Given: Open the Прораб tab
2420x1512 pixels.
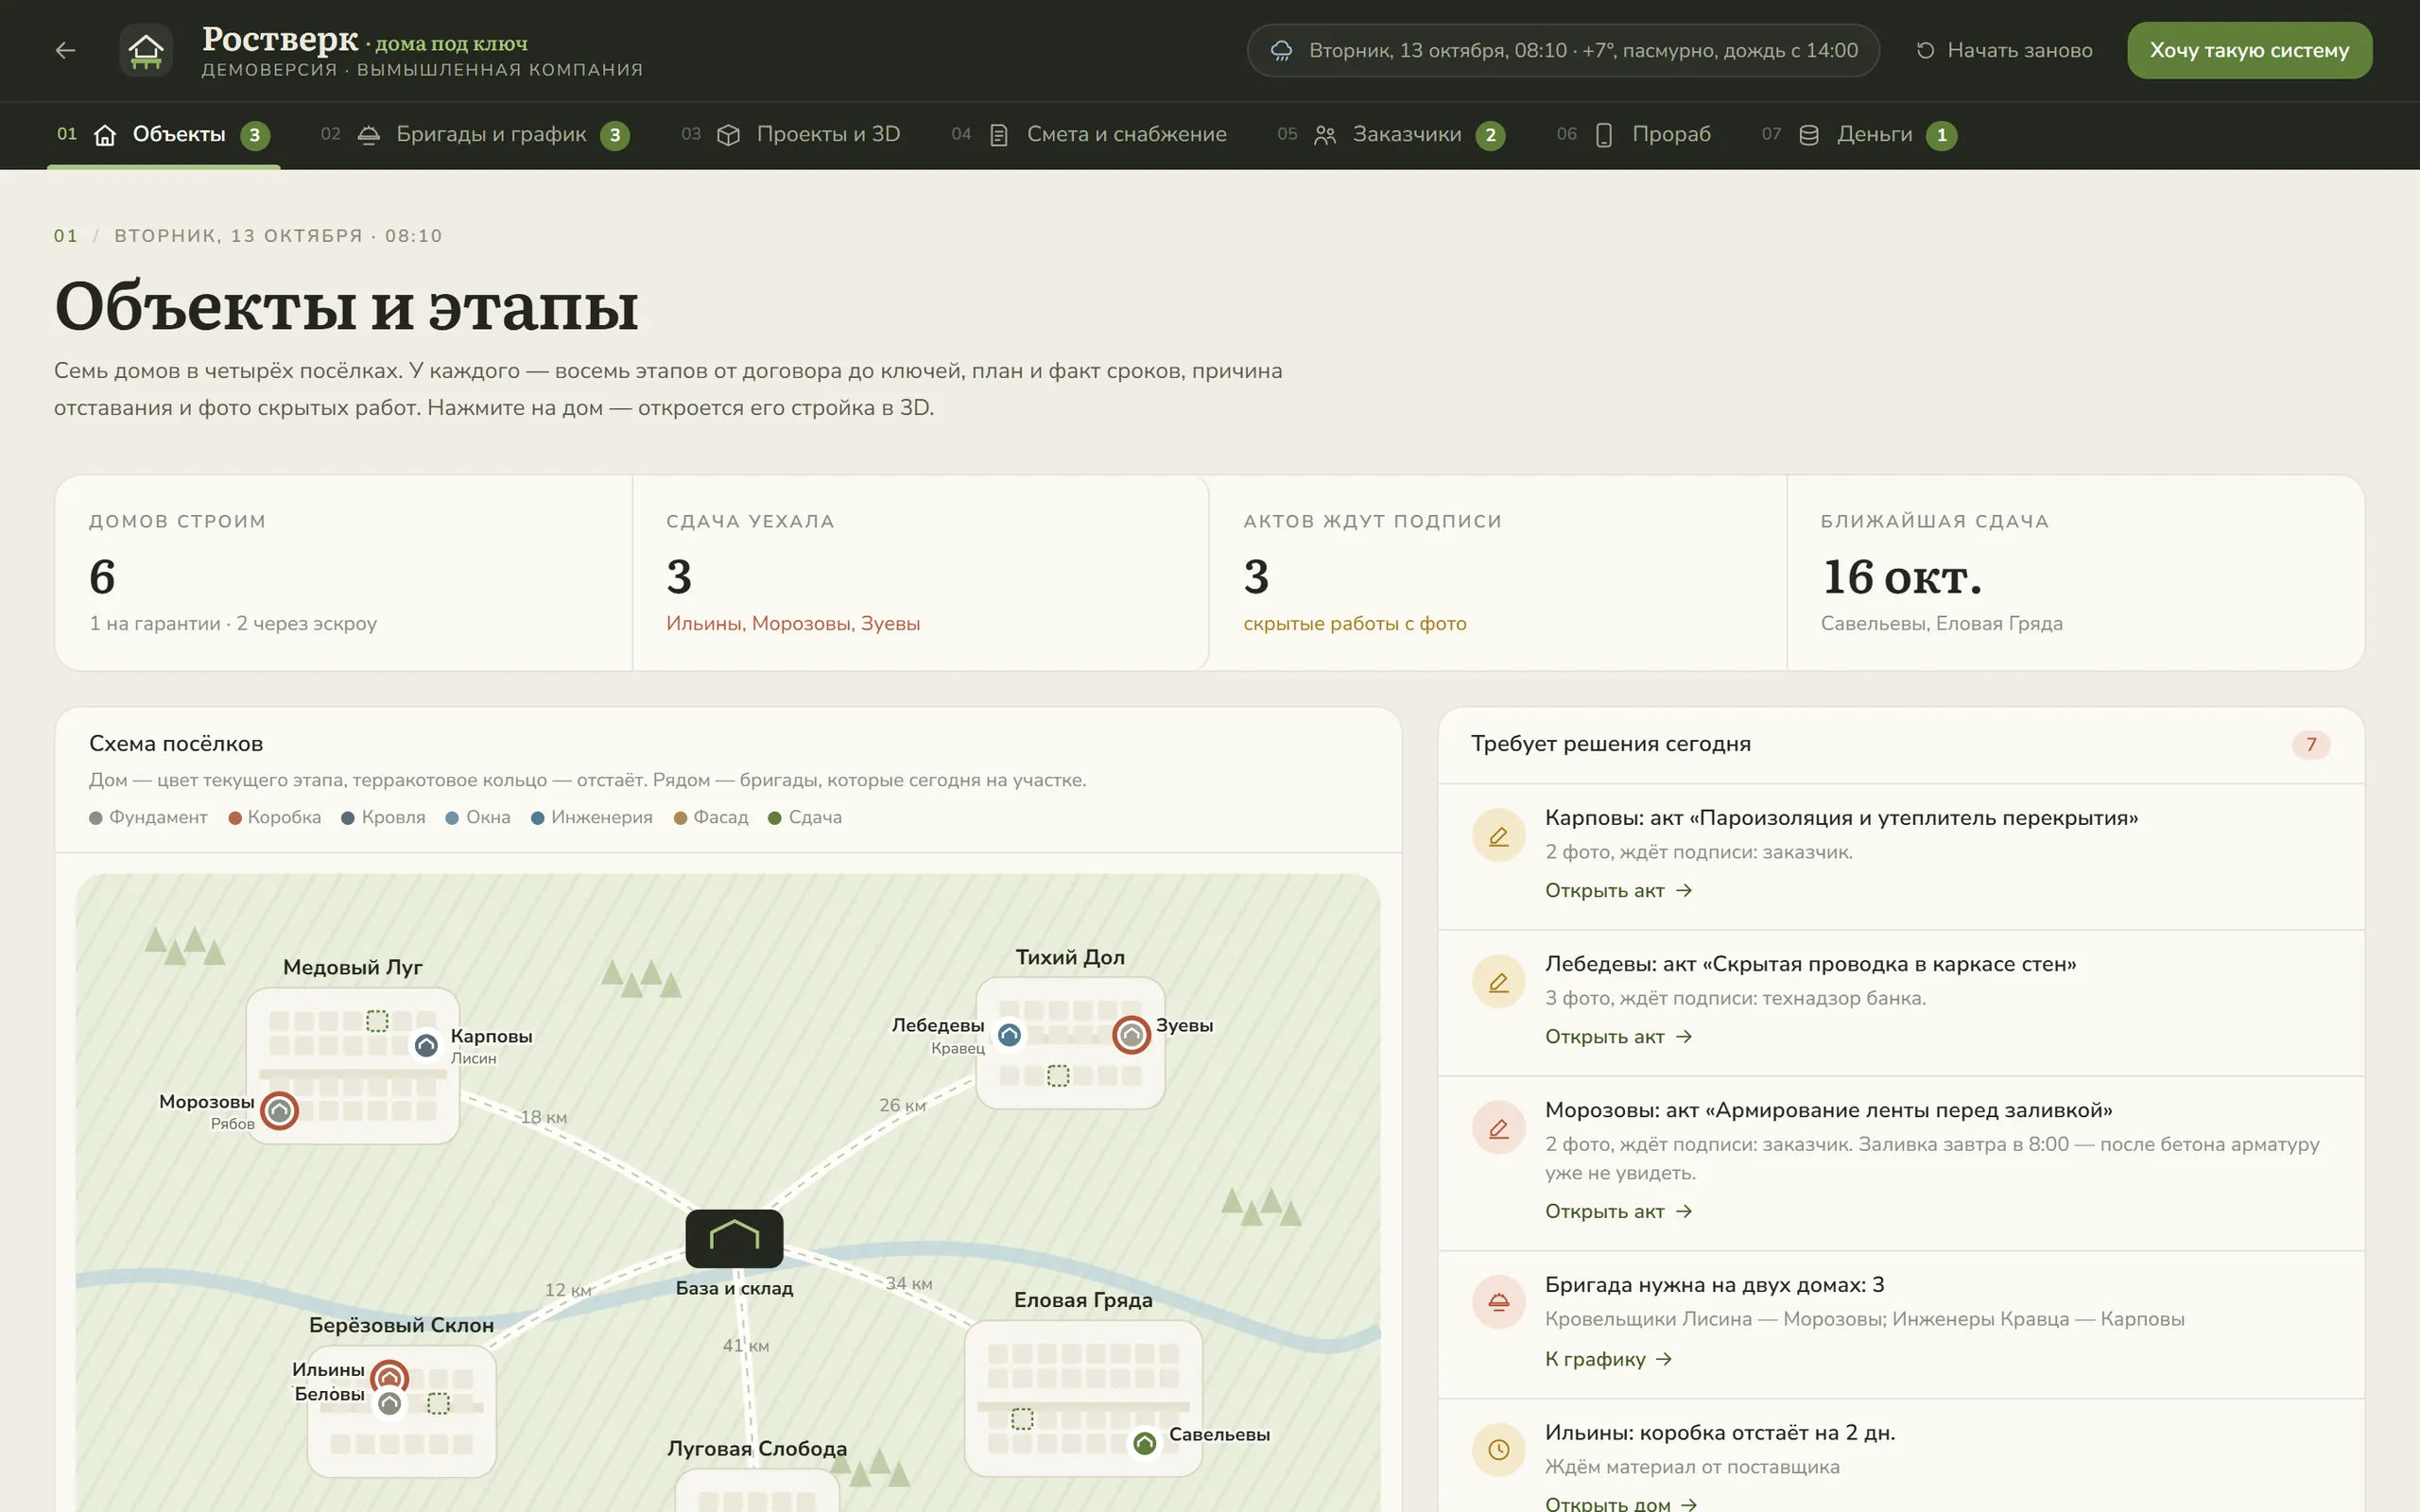Looking at the screenshot, I should [1634, 135].
